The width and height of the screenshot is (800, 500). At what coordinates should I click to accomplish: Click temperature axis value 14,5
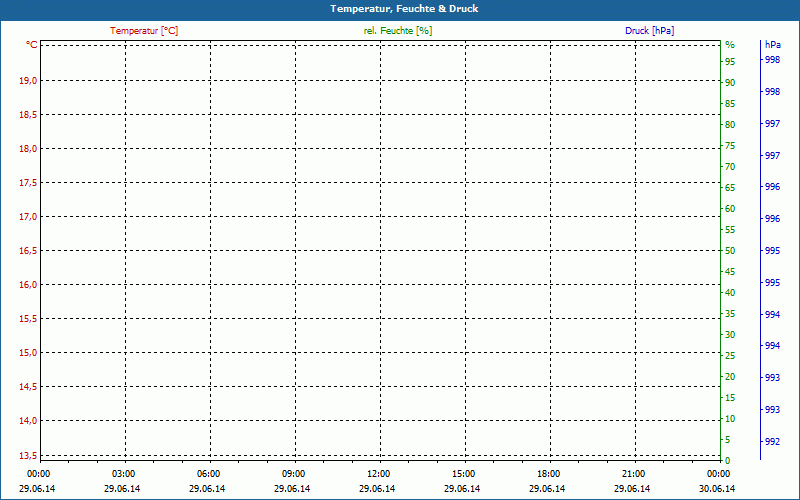click(28, 387)
